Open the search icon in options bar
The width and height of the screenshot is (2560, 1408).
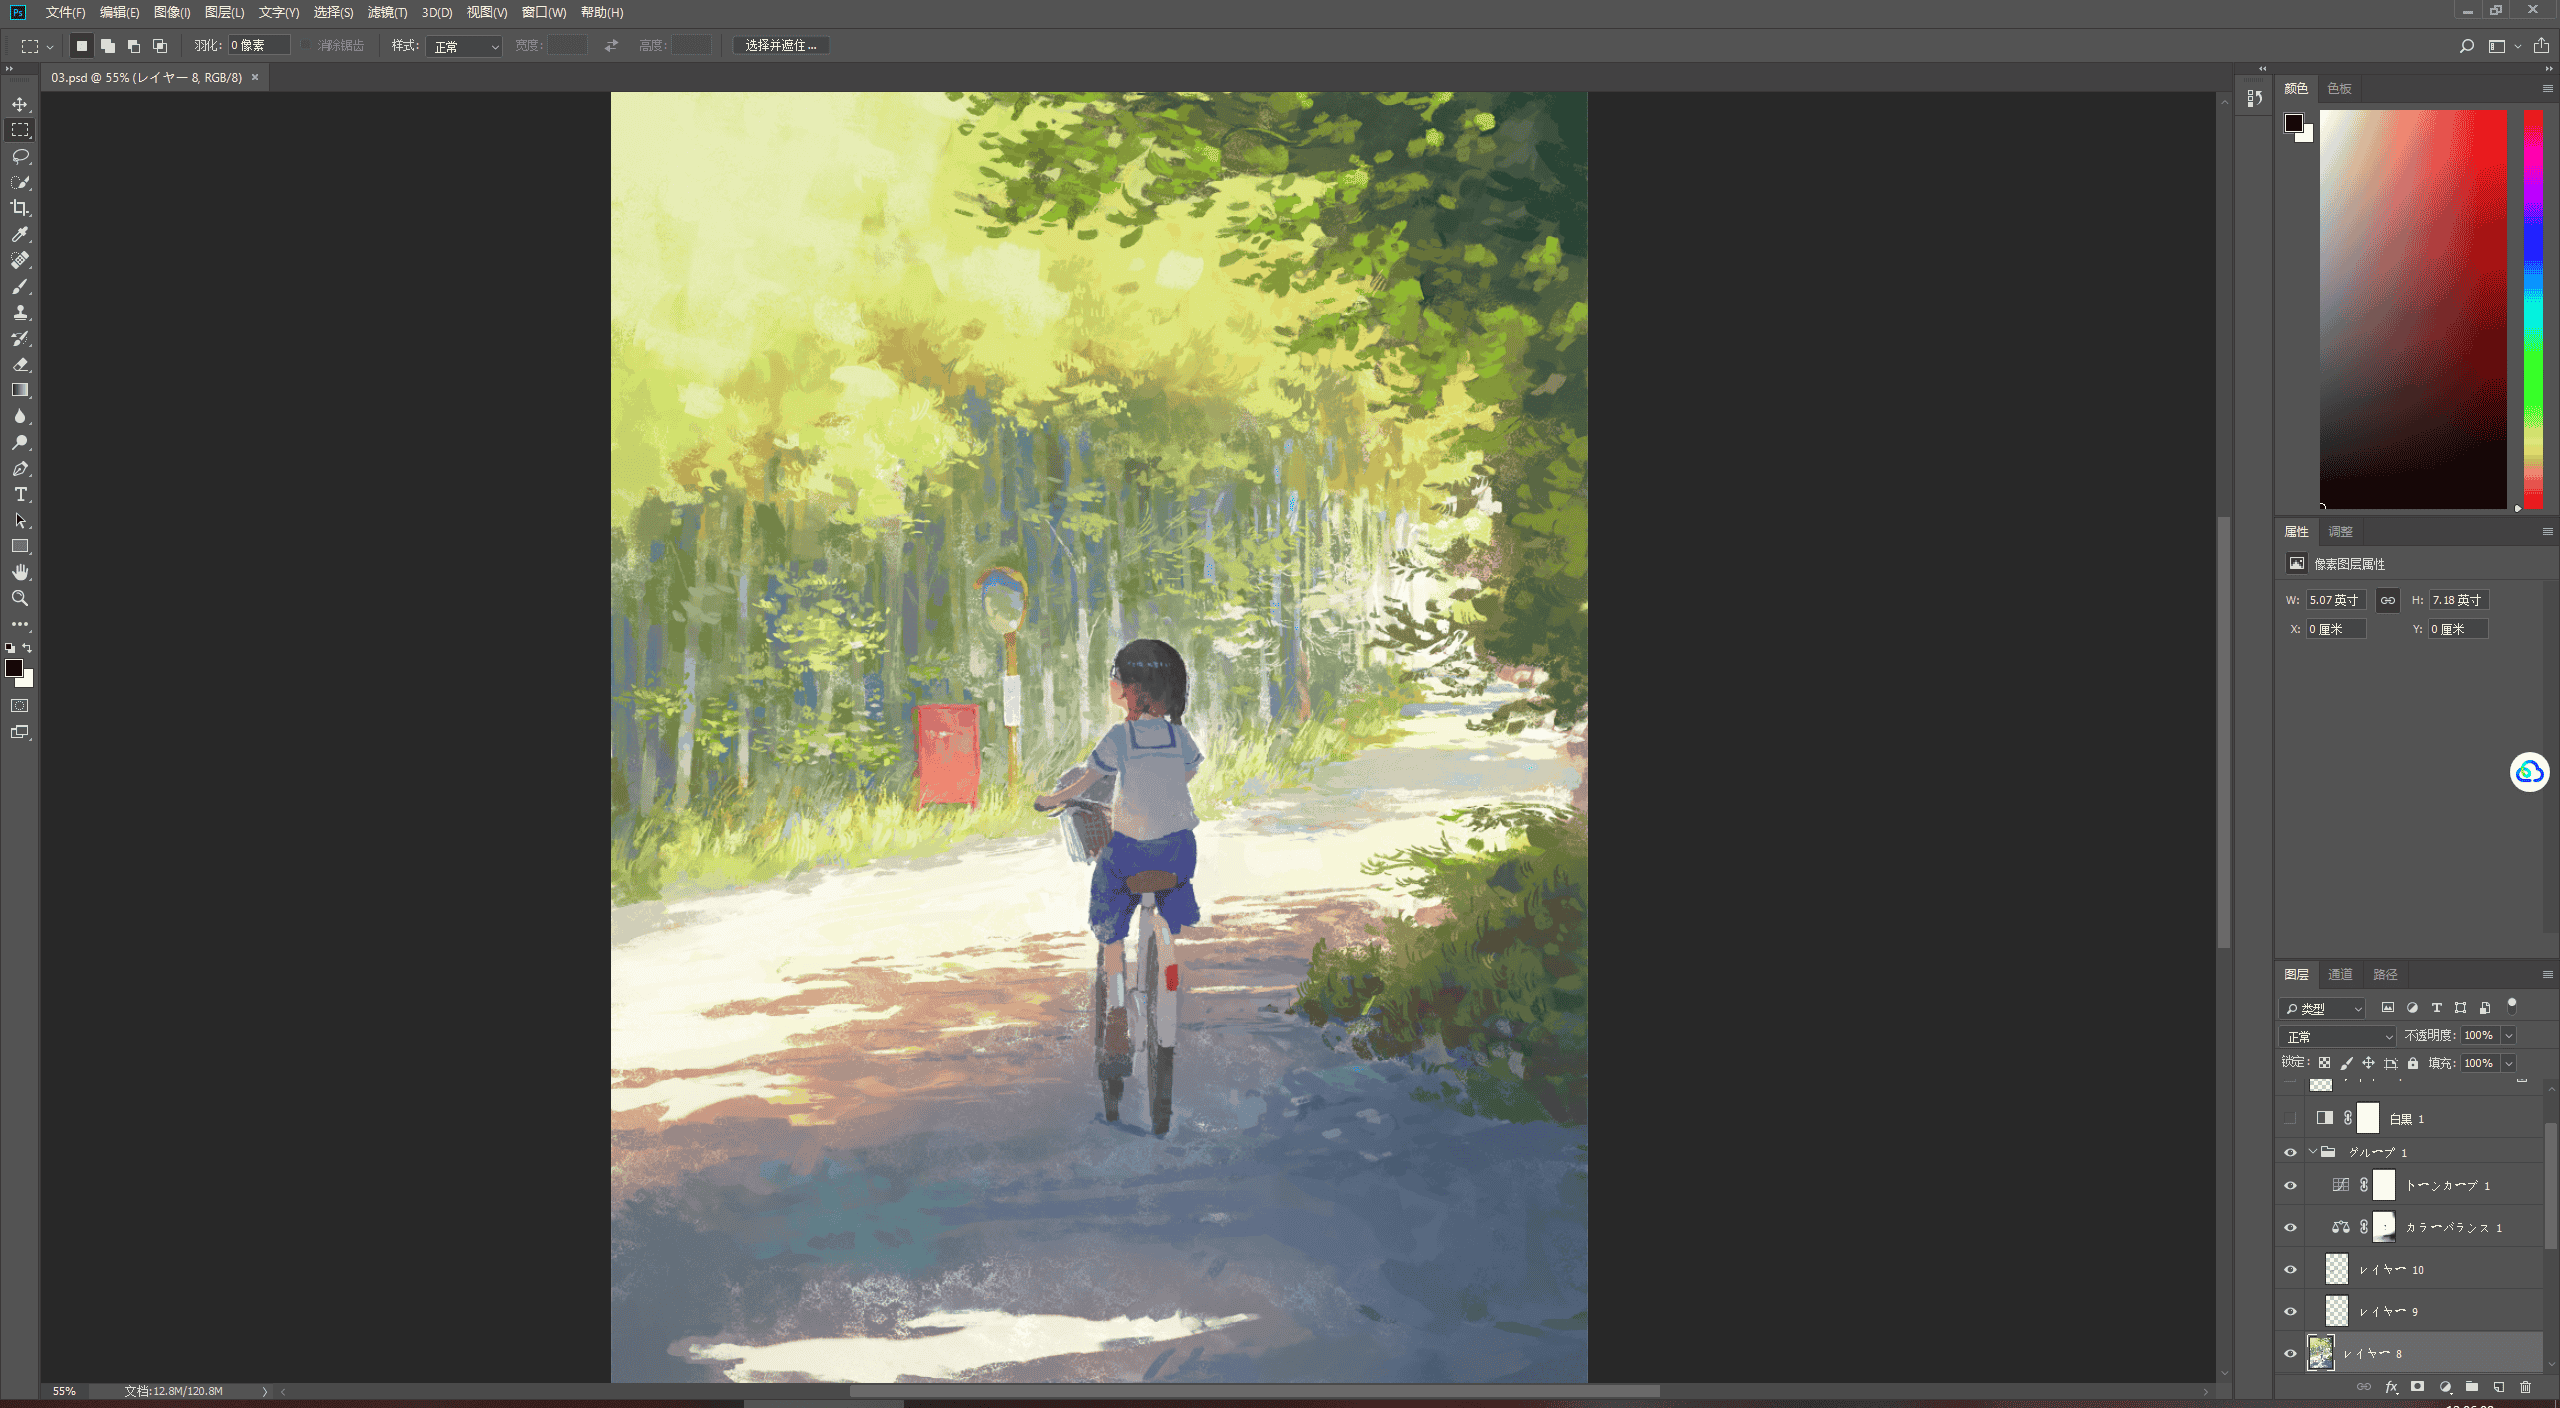point(2467,46)
